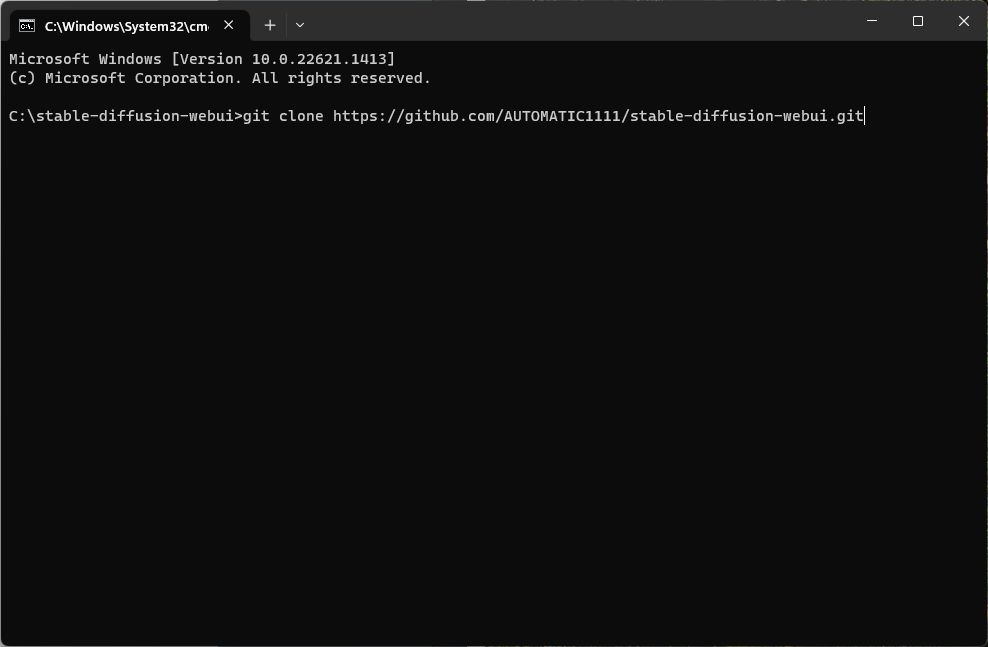Click the Microsoft Windows text on first line
The width and height of the screenshot is (988, 647).
click(85, 59)
